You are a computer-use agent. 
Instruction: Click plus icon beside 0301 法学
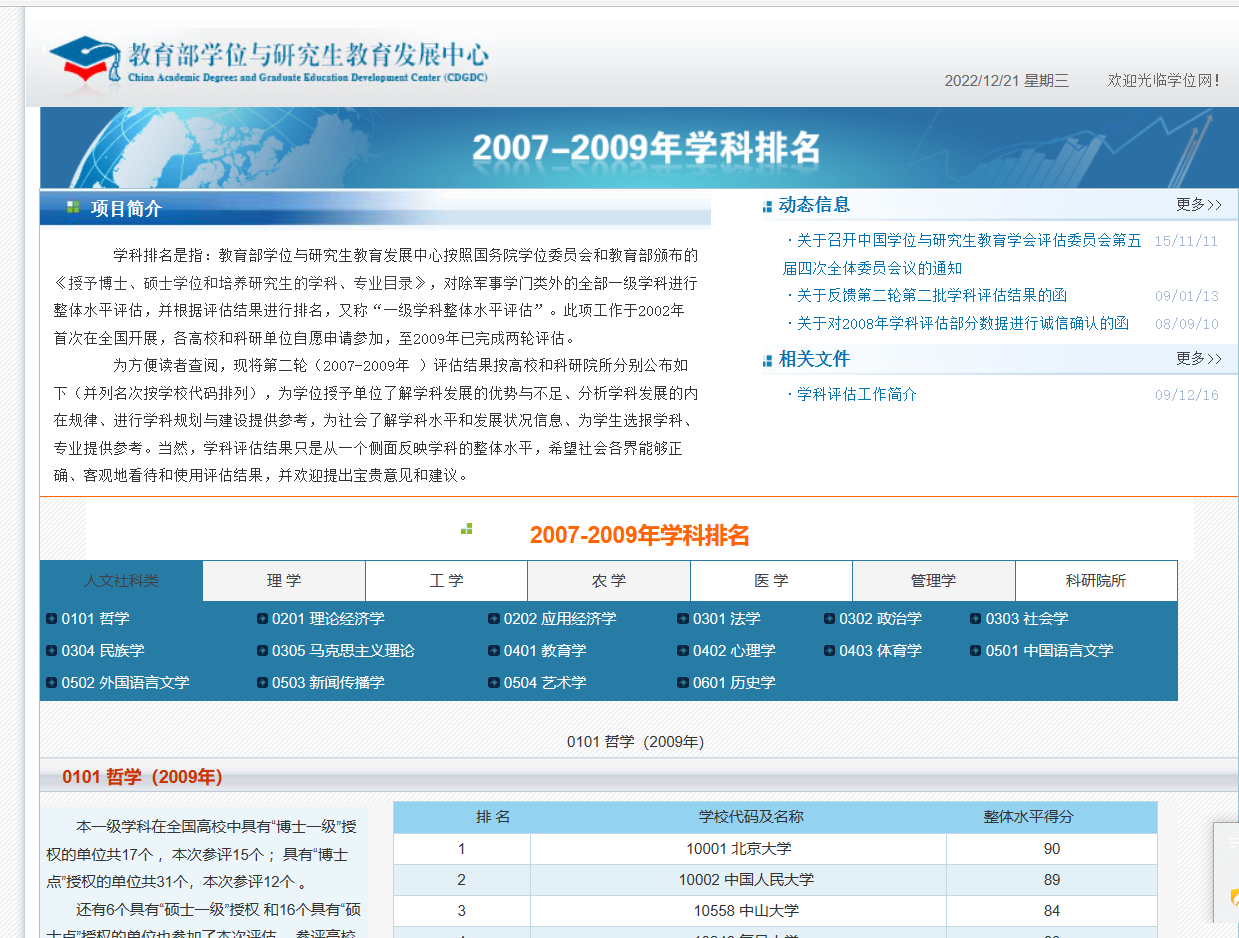coord(683,619)
